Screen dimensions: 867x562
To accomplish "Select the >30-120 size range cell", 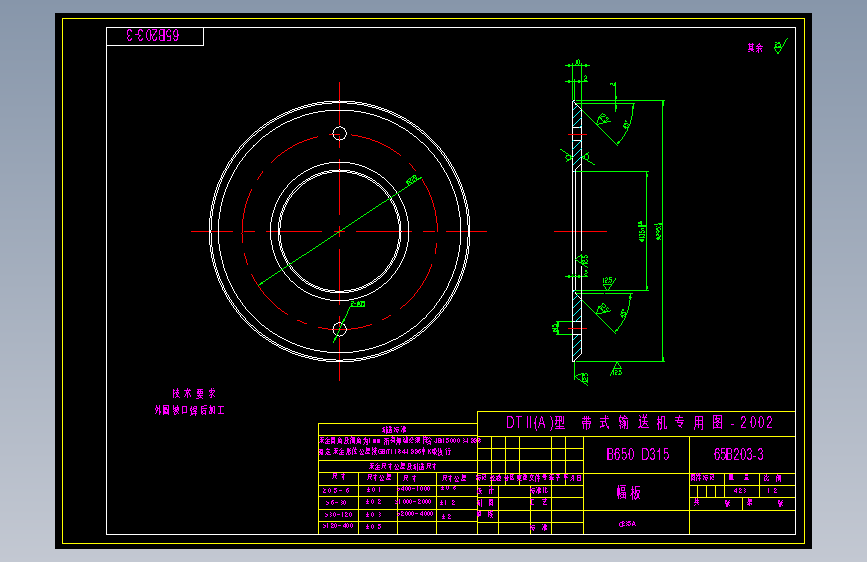I will pyautogui.click(x=338, y=514).
